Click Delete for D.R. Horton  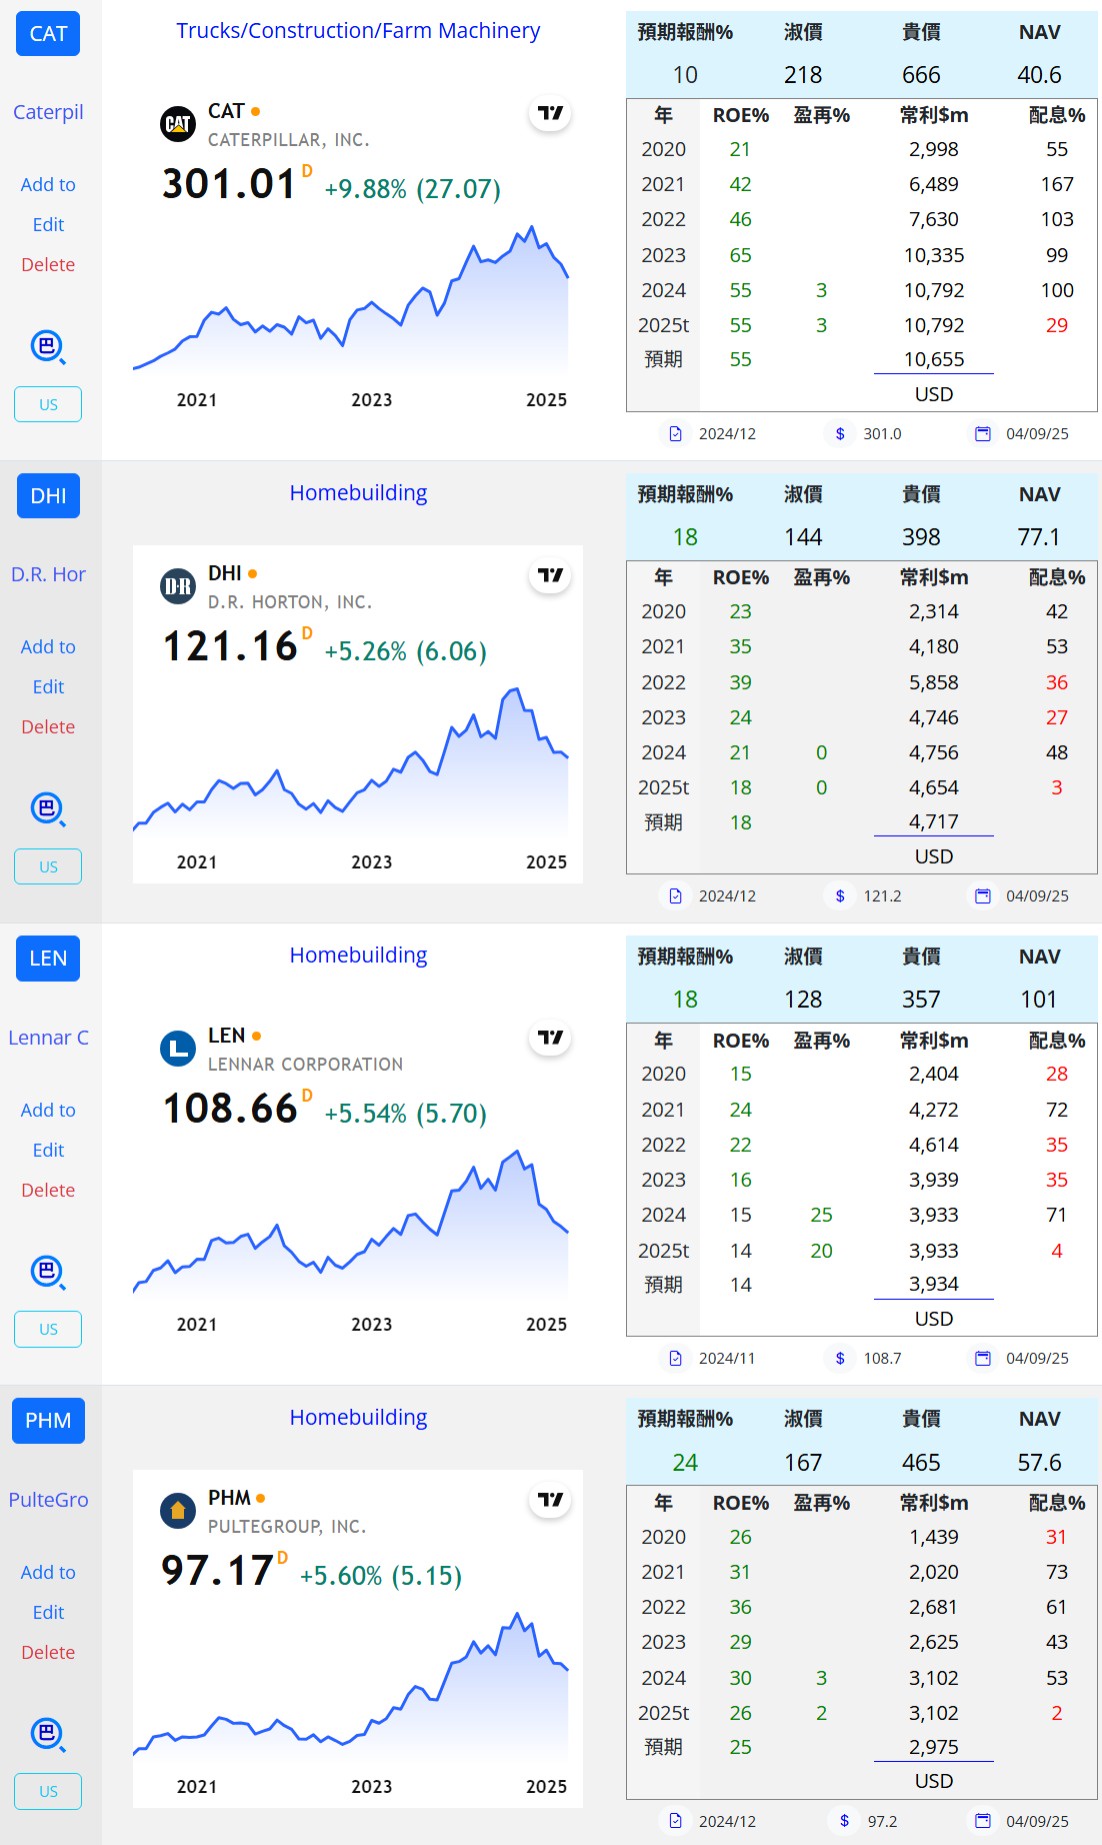(48, 726)
